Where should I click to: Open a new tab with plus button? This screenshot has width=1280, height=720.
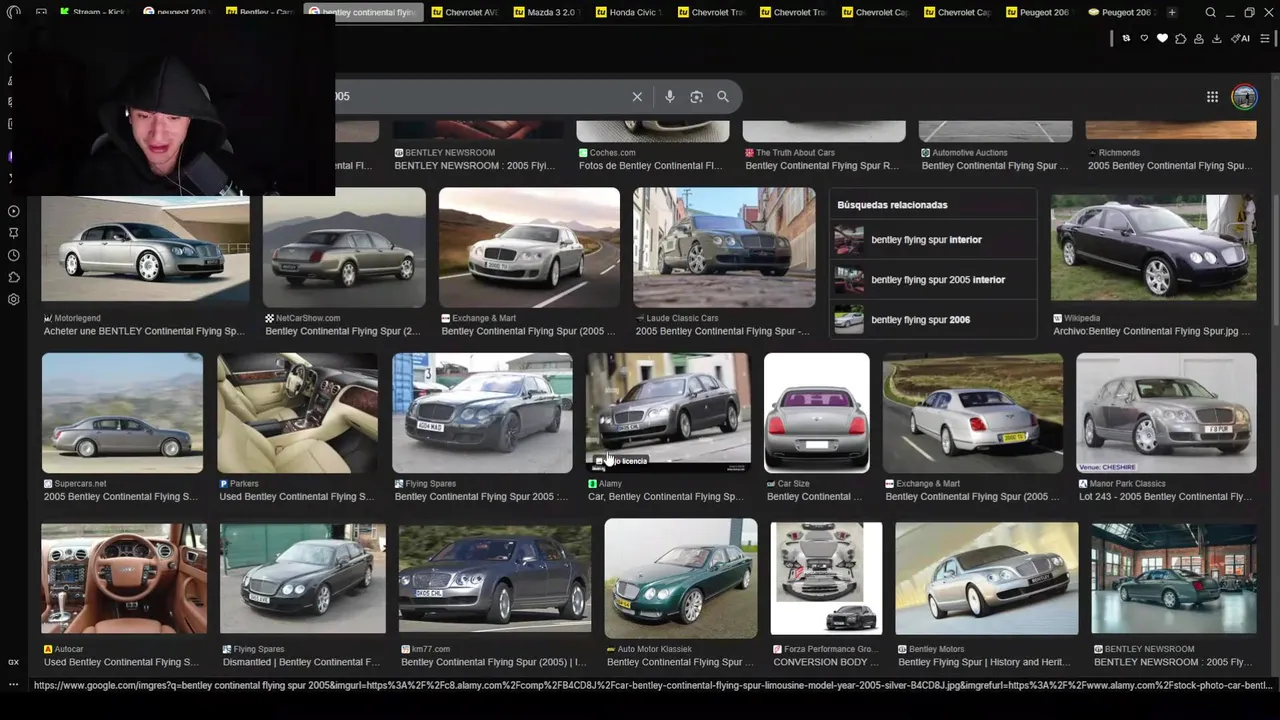[x=1171, y=12]
